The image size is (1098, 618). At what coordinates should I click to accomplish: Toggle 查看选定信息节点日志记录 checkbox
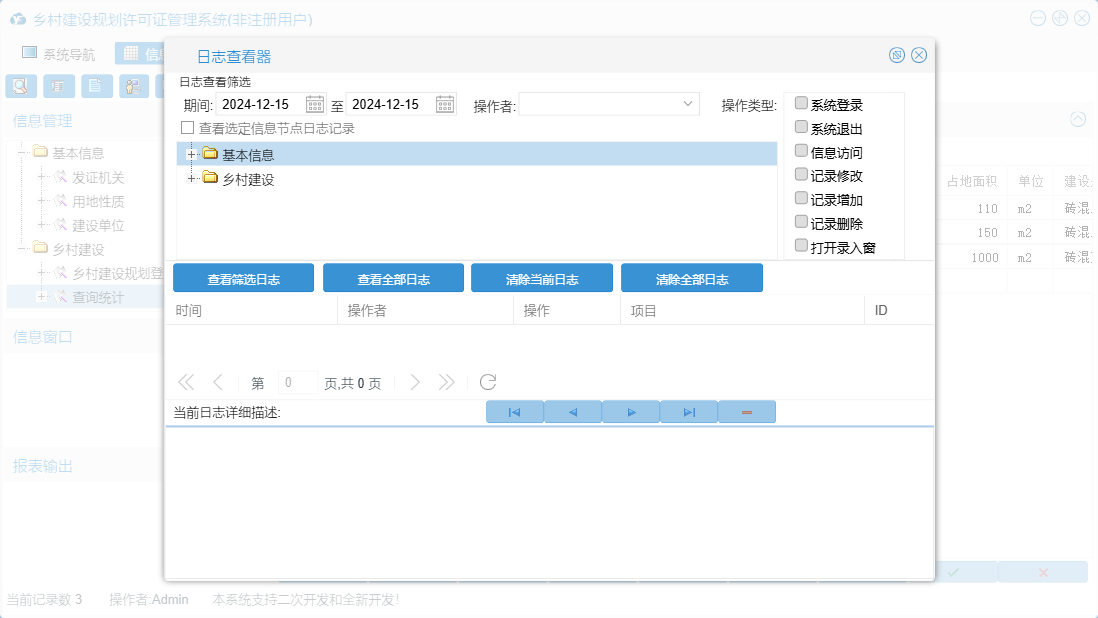tap(187, 128)
